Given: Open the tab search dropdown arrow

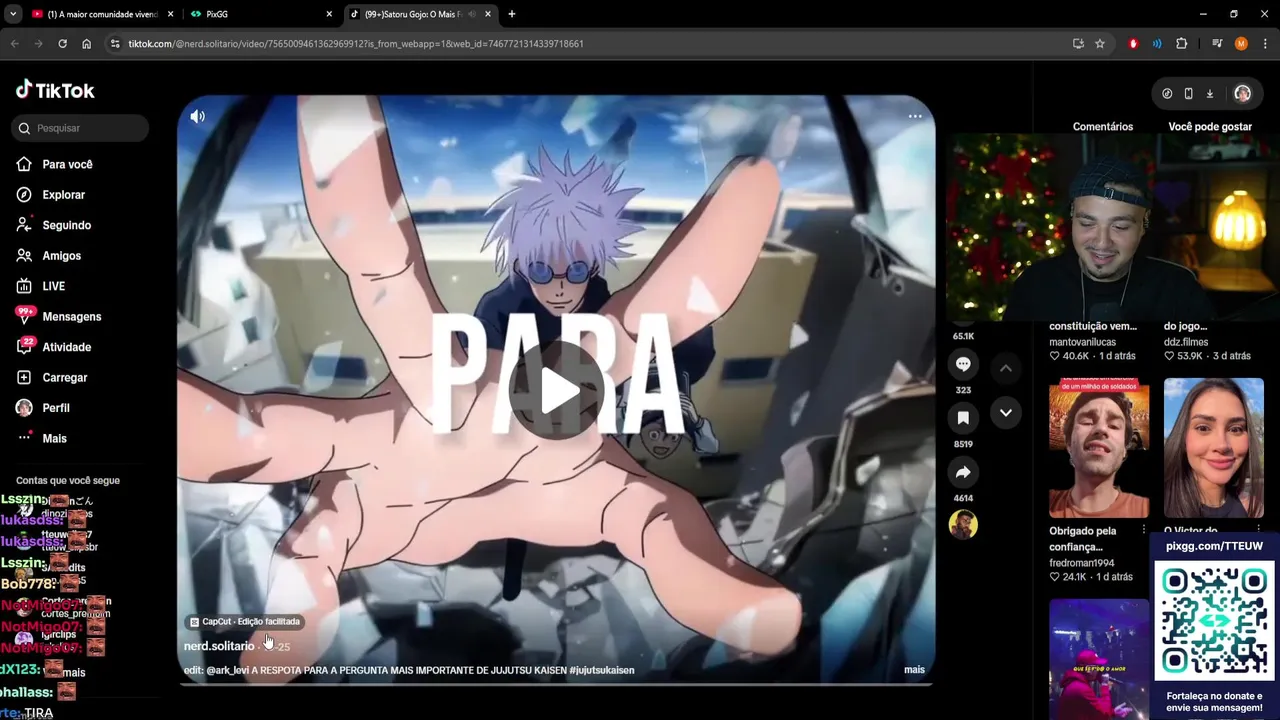Looking at the screenshot, I should [13, 14].
